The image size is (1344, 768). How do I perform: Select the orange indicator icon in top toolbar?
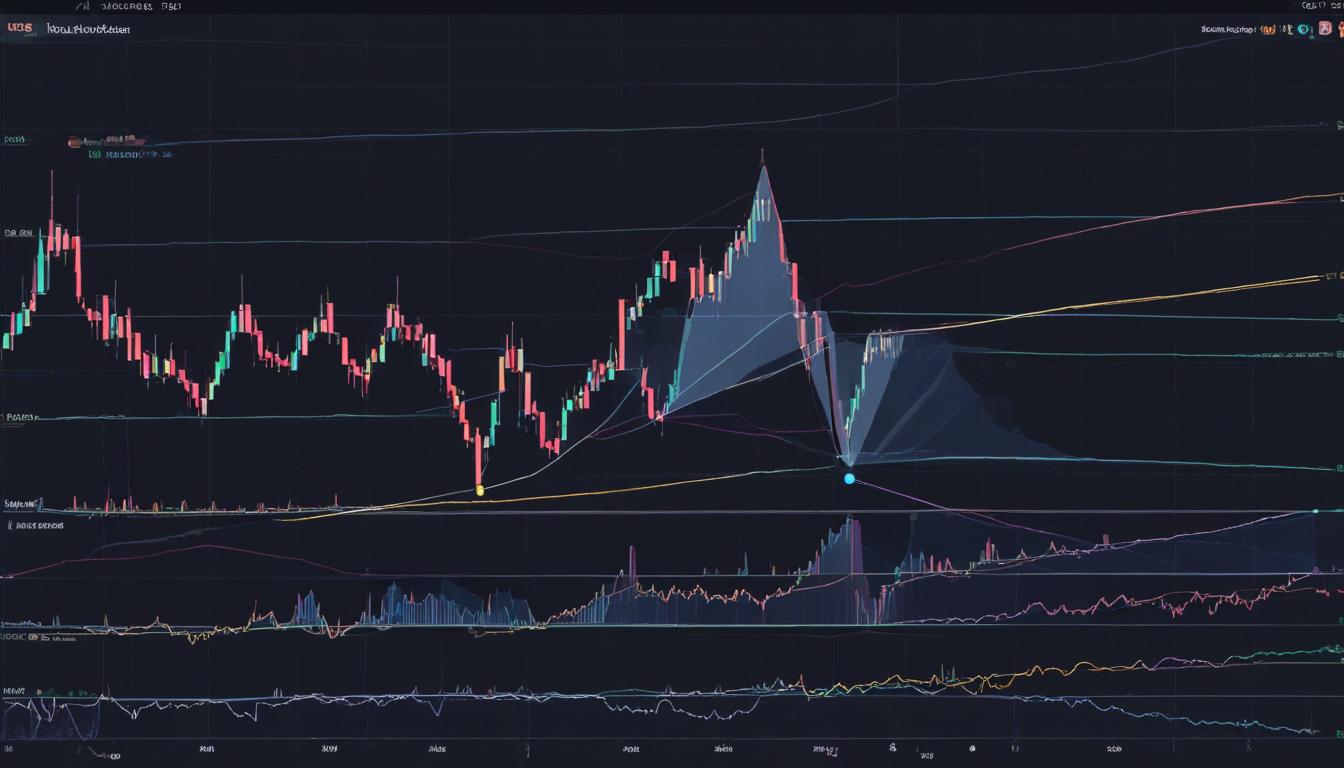click(x=1269, y=29)
